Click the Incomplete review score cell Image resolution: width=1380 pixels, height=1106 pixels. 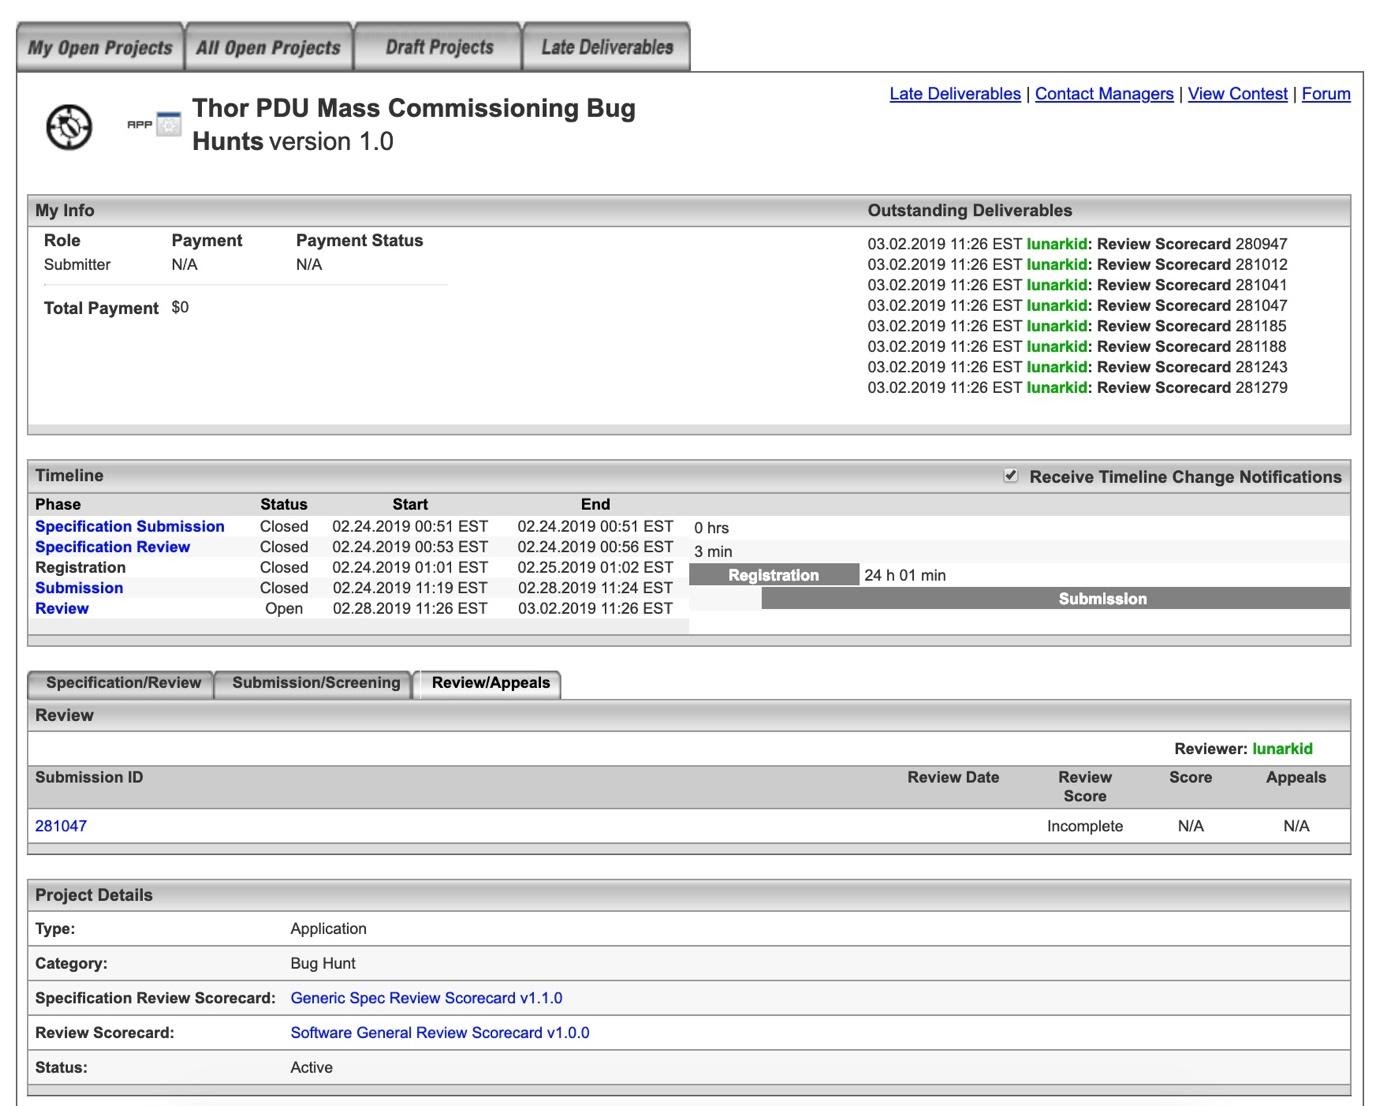pyautogui.click(x=1085, y=826)
